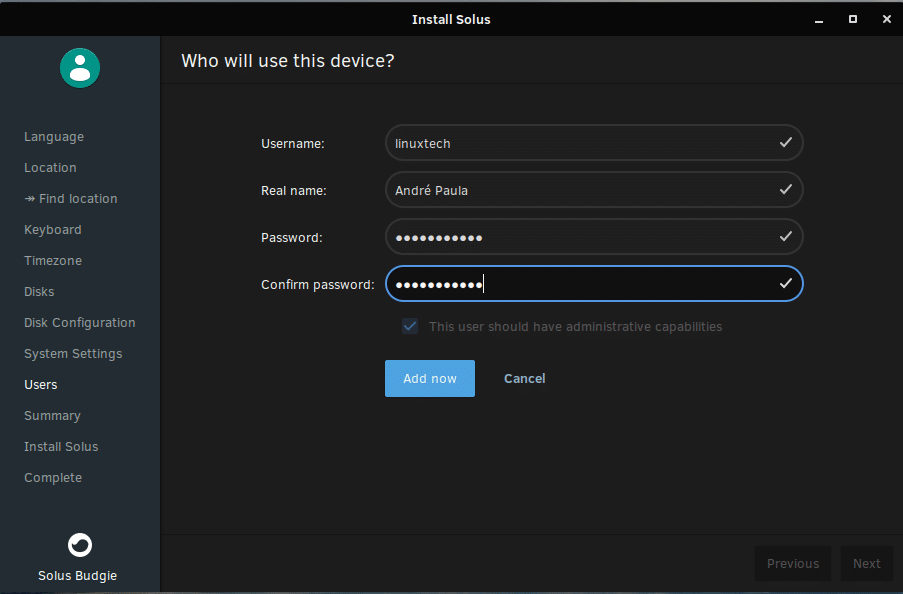Toggle administrative capabilities checkbox
Screen dimensions: 903x594
click(x=410, y=327)
